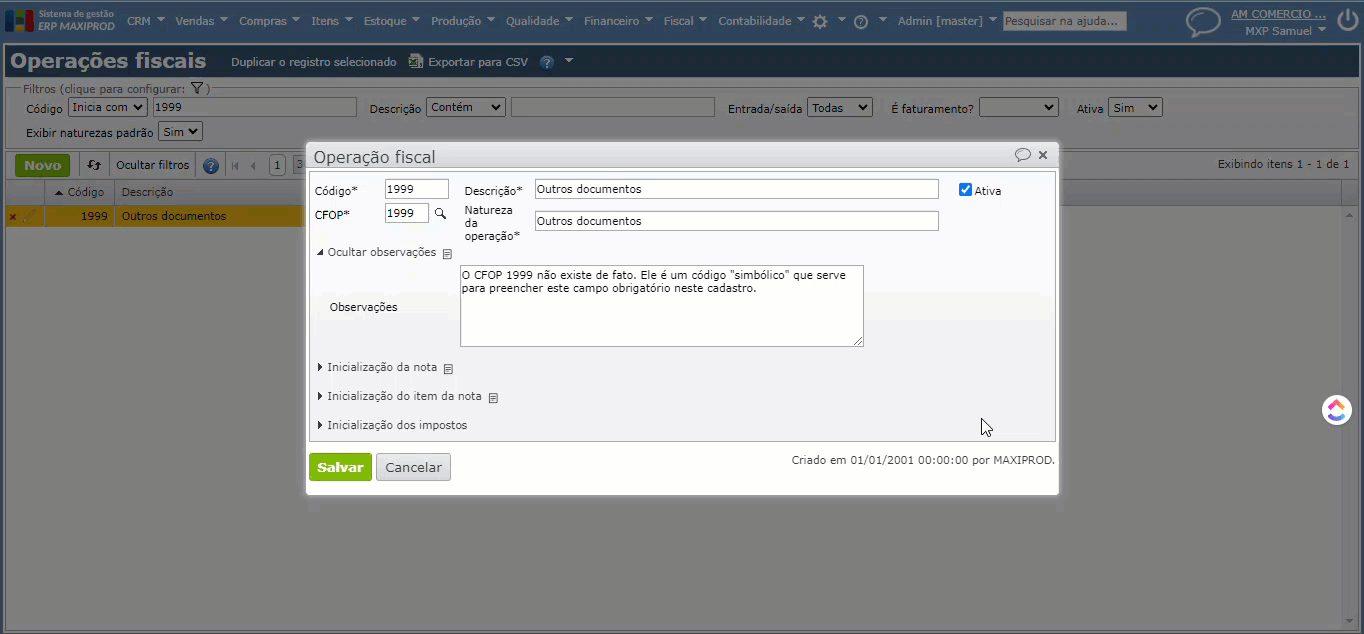Screen dimensions: 1364x634
Task: Expand Inicialização dos impostos section
Action: (x=392, y=425)
